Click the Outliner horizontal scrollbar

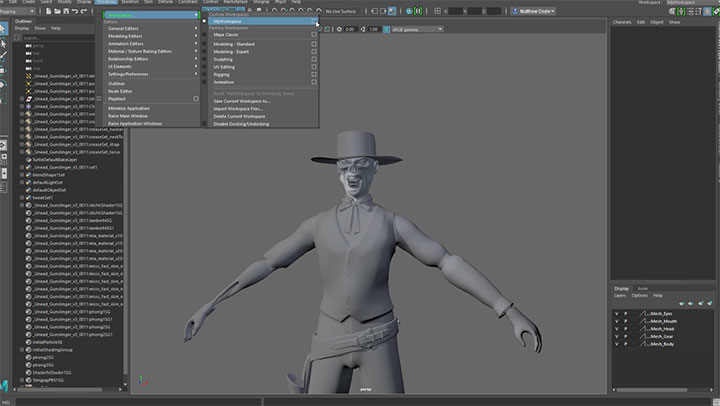[59, 389]
